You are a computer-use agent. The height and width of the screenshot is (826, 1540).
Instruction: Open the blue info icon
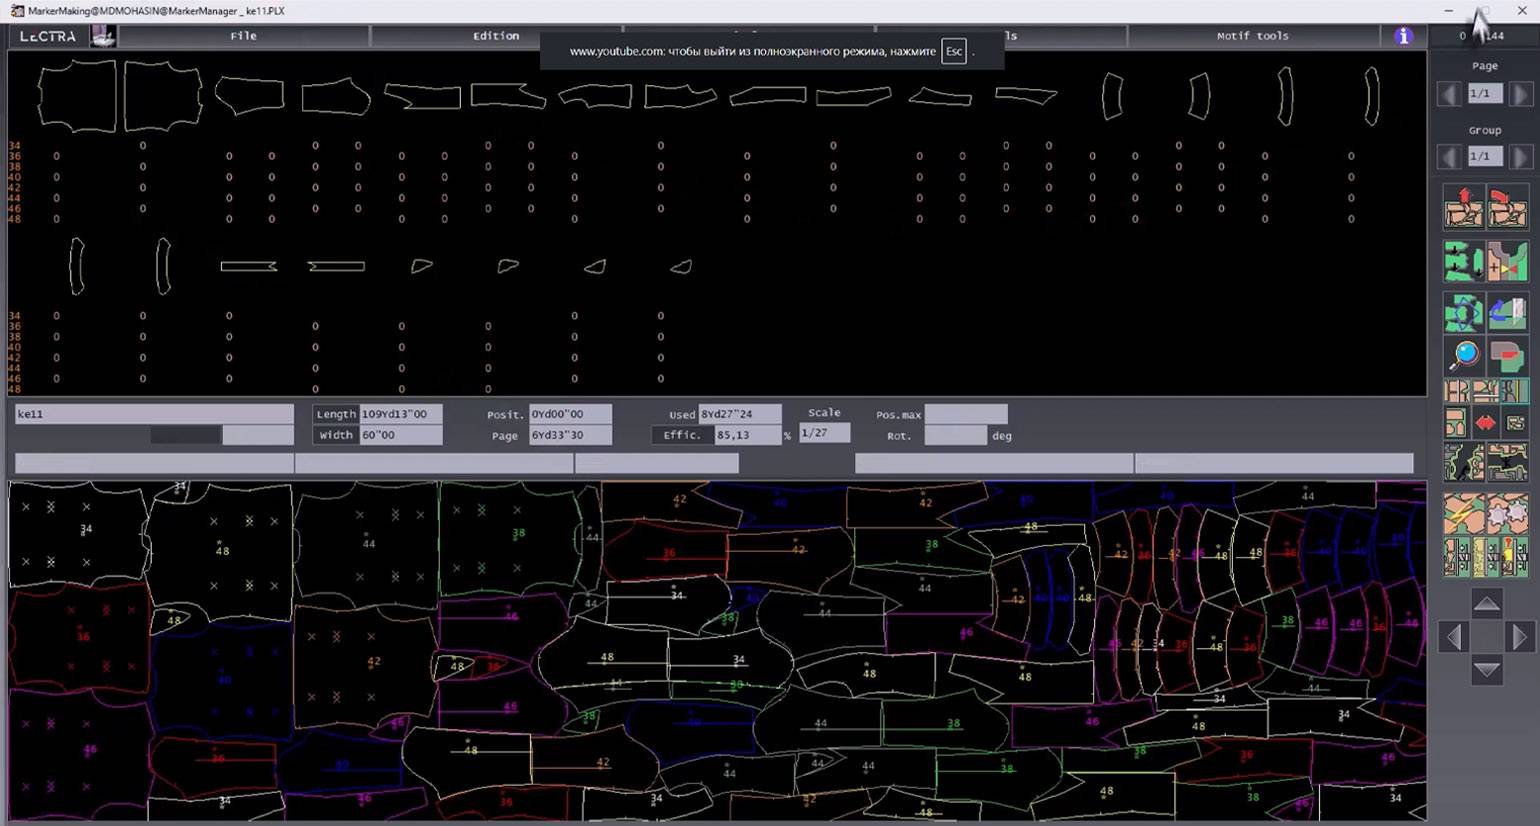(x=1403, y=36)
